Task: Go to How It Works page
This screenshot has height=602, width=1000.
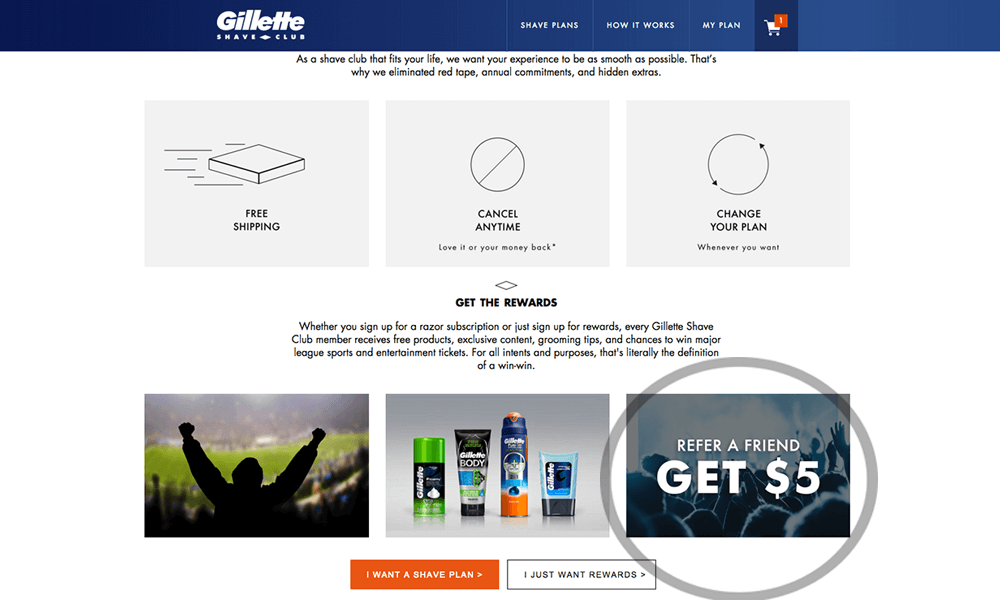Action: point(640,26)
